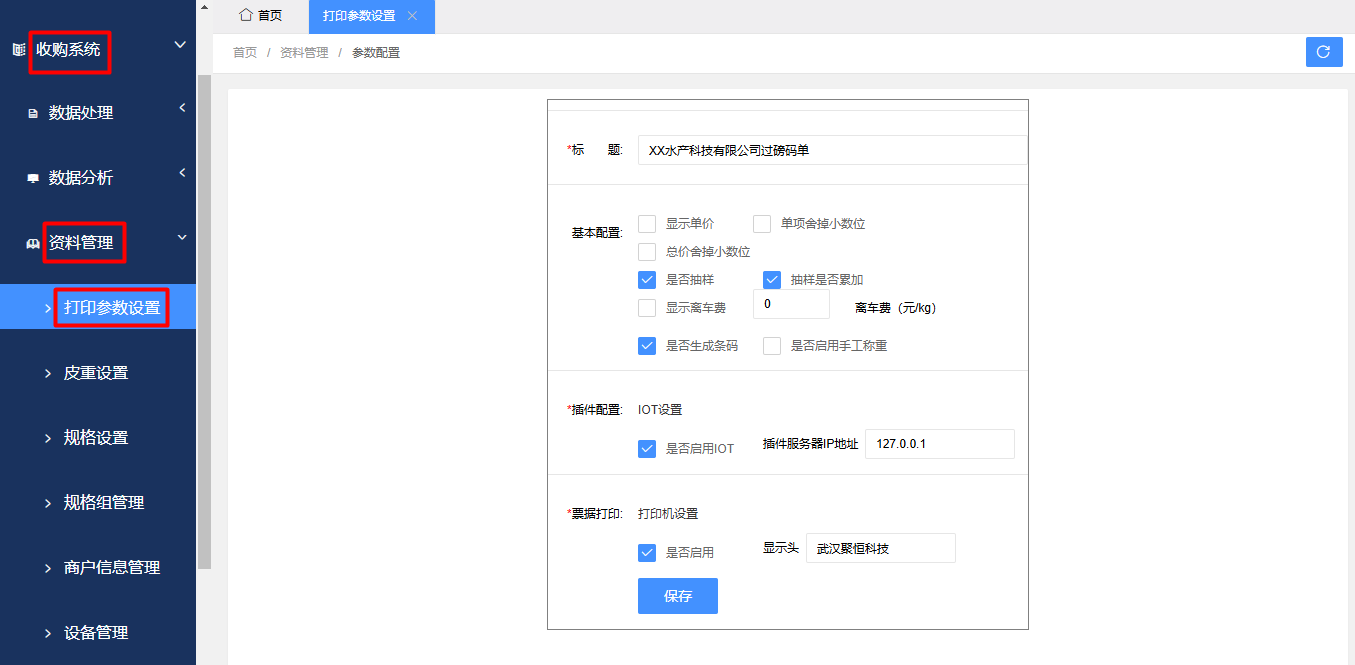Click the 显示头 input field

[x=881, y=548]
